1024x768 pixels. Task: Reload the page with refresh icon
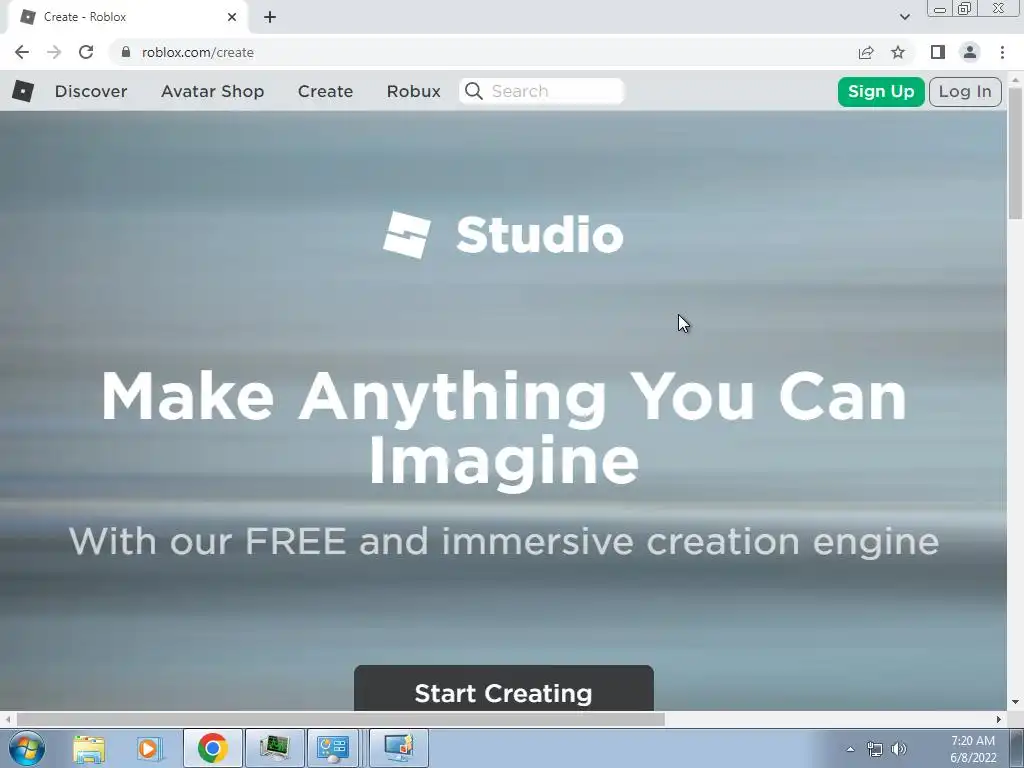(86, 52)
